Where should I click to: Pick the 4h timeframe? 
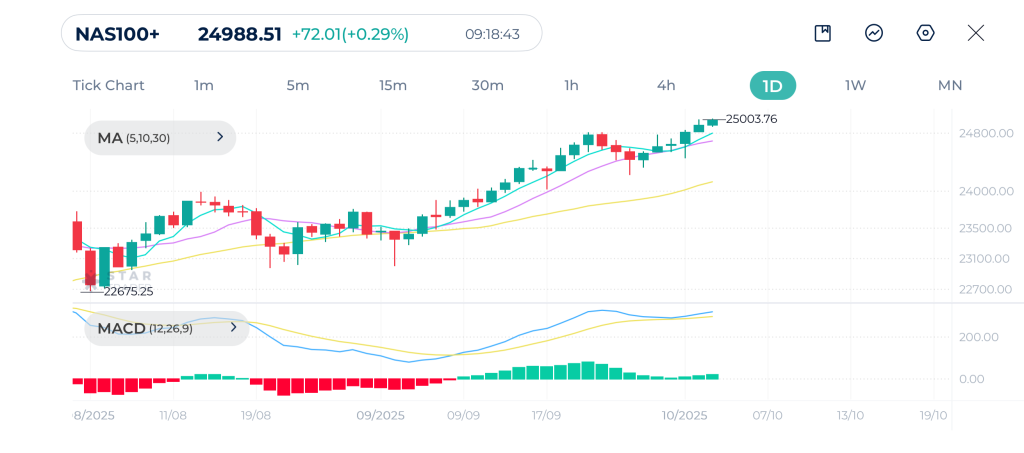click(x=666, y=85)
